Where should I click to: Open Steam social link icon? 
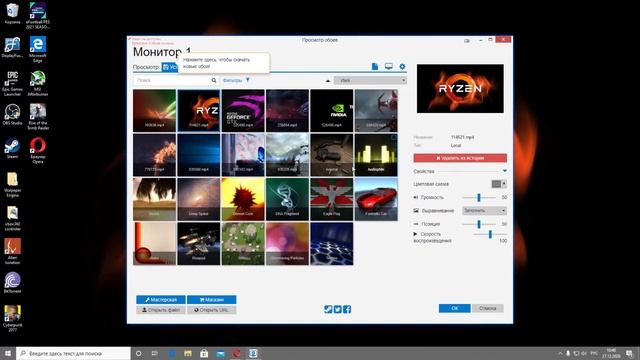pyautogui.click(x=328, y=309)
